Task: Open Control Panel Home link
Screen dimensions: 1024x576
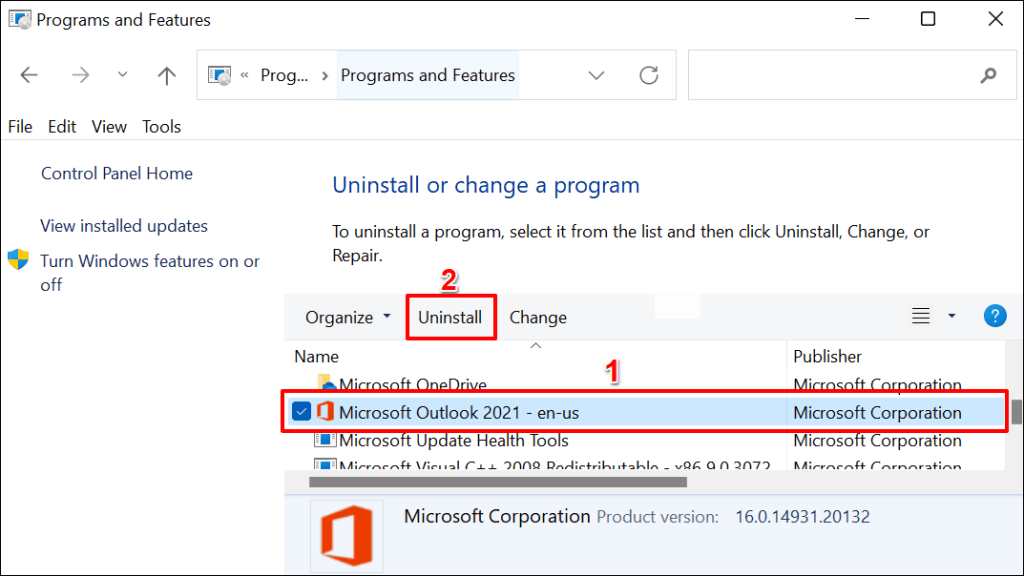Action: [117, 173]
